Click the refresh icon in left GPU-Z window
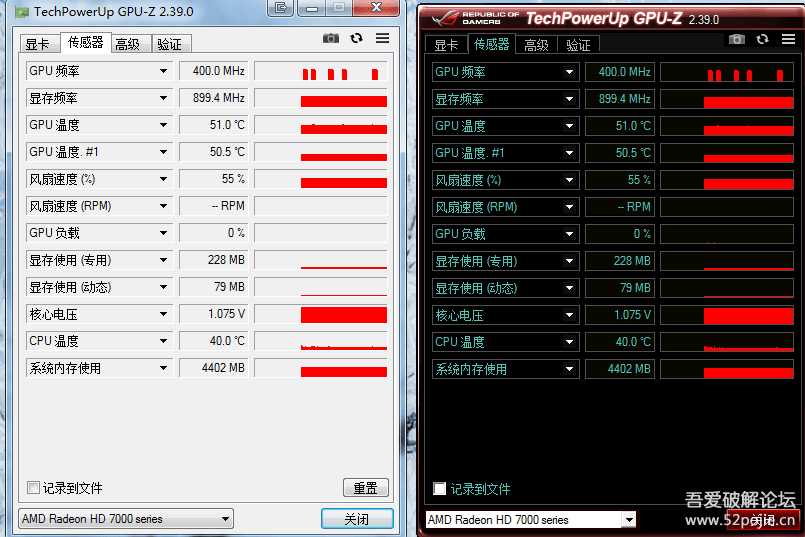Image resolution: width=805 pixels, height=537 pixels. (356, 38)
